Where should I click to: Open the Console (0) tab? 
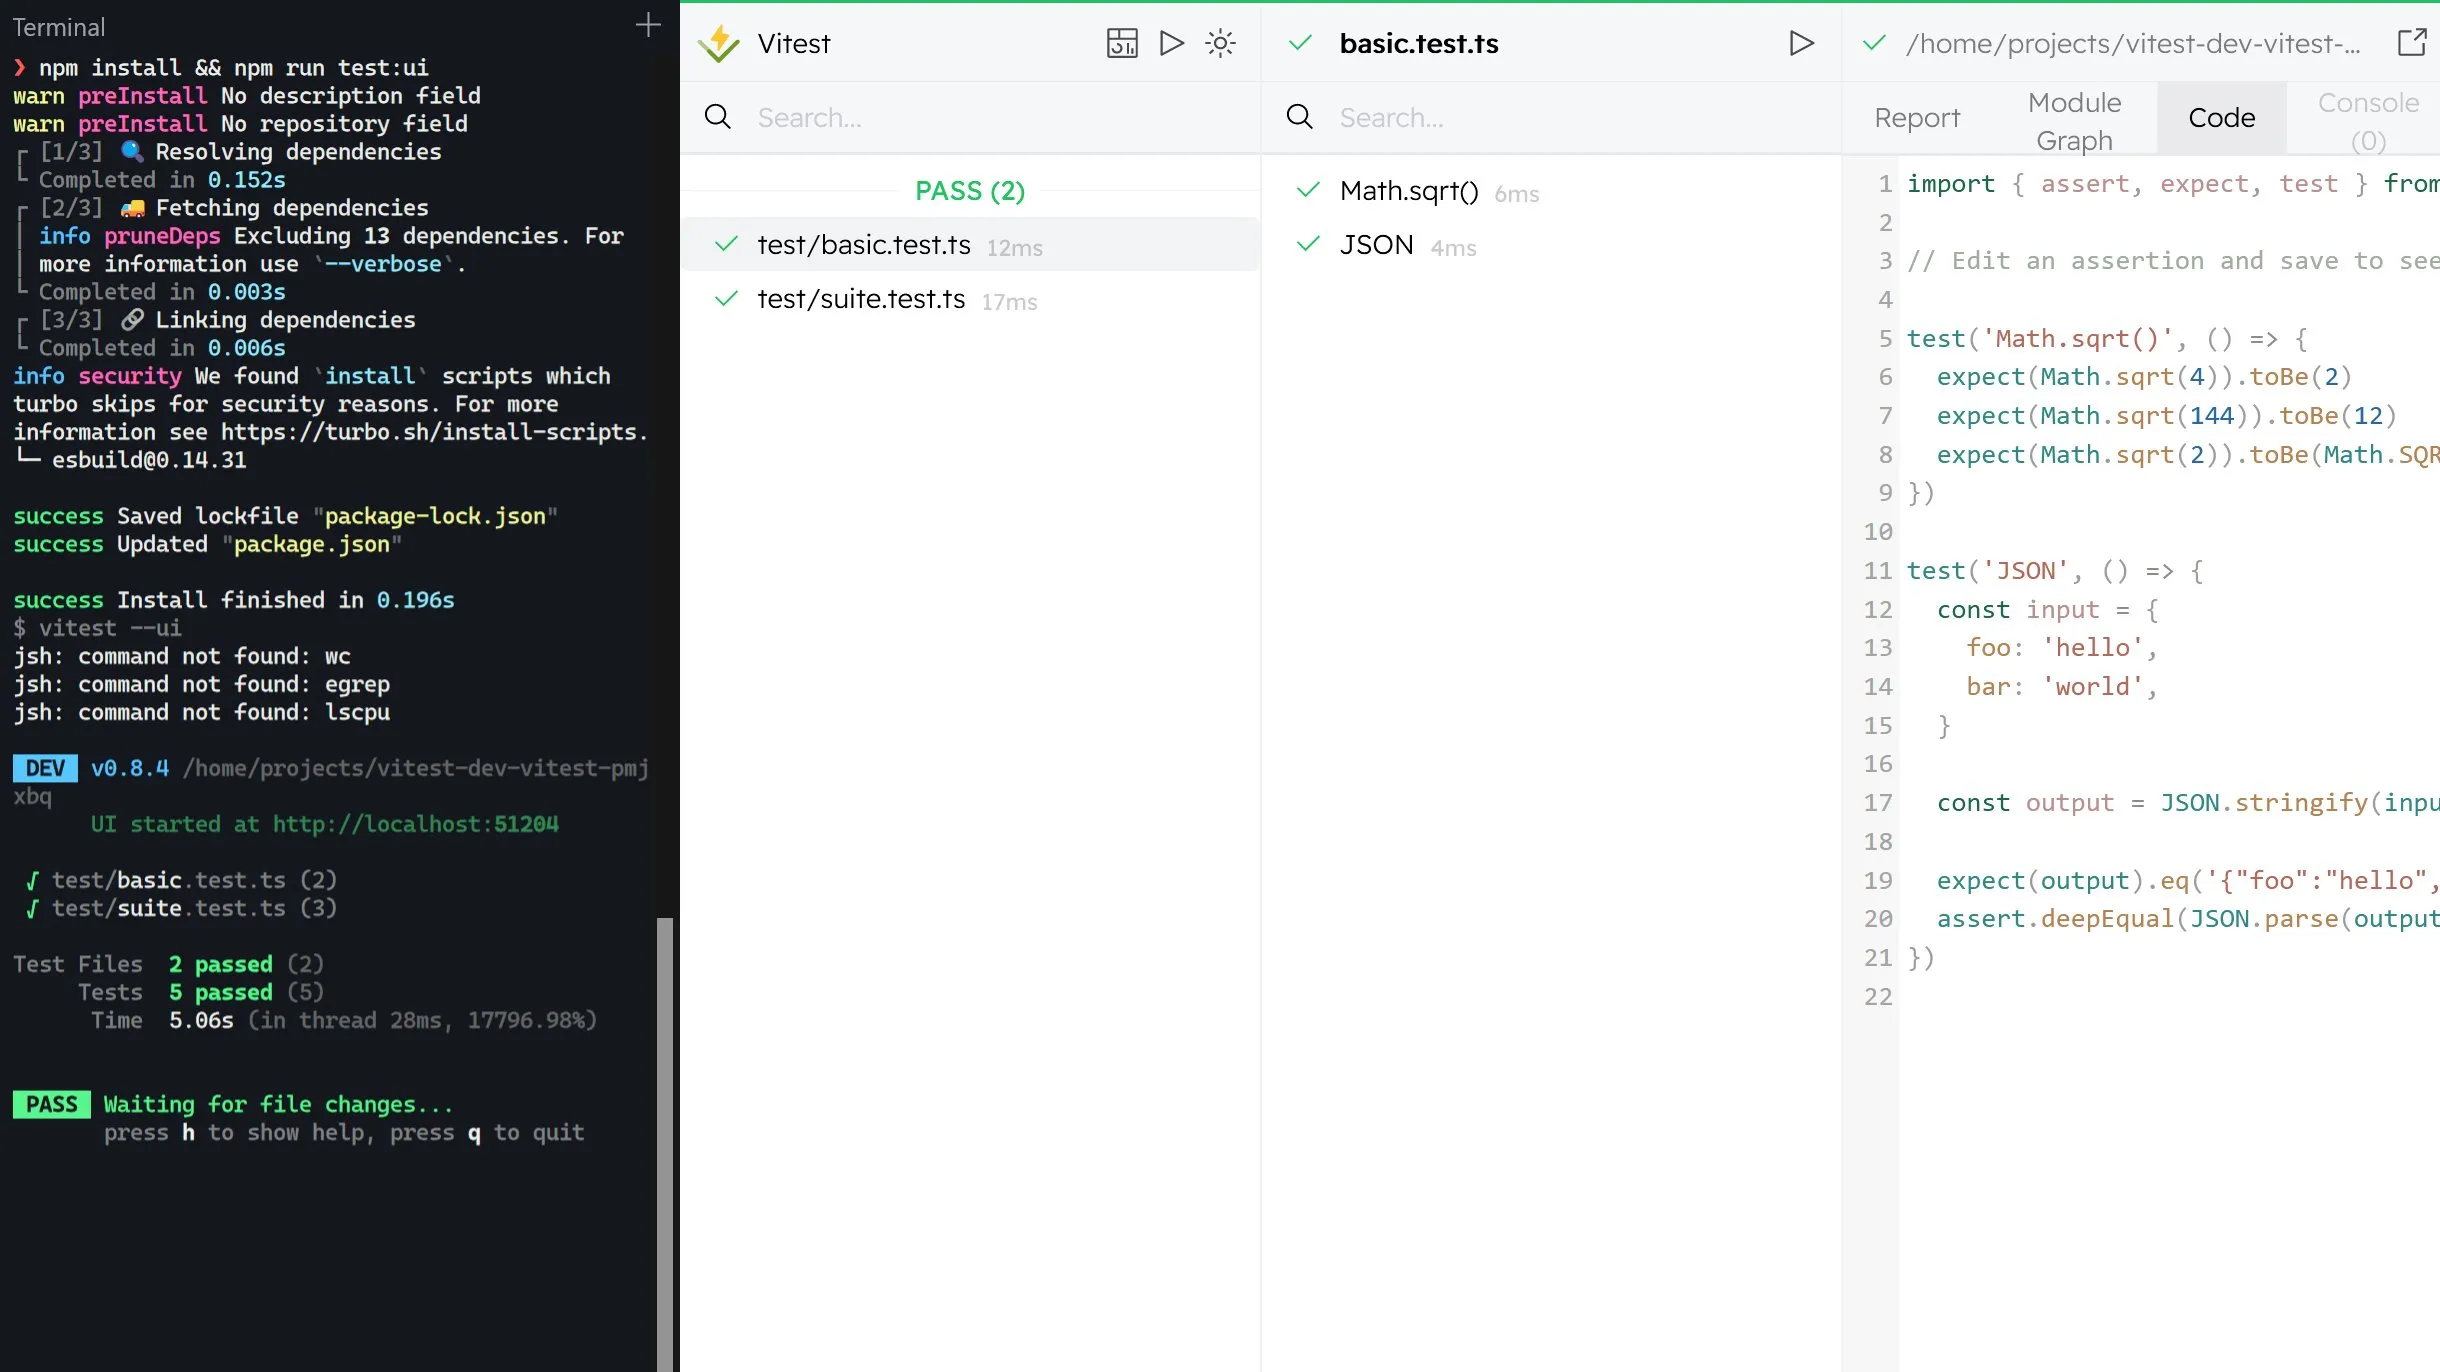tap(2366, 117)
